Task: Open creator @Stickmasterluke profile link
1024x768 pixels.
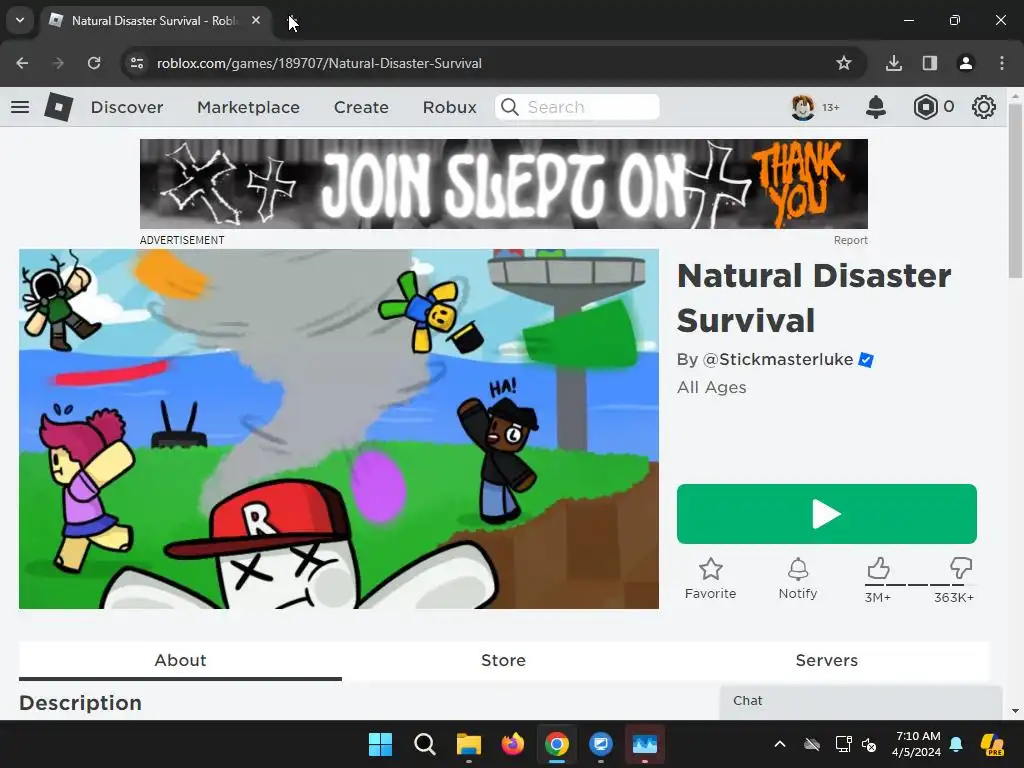Action: coord(778,360)
